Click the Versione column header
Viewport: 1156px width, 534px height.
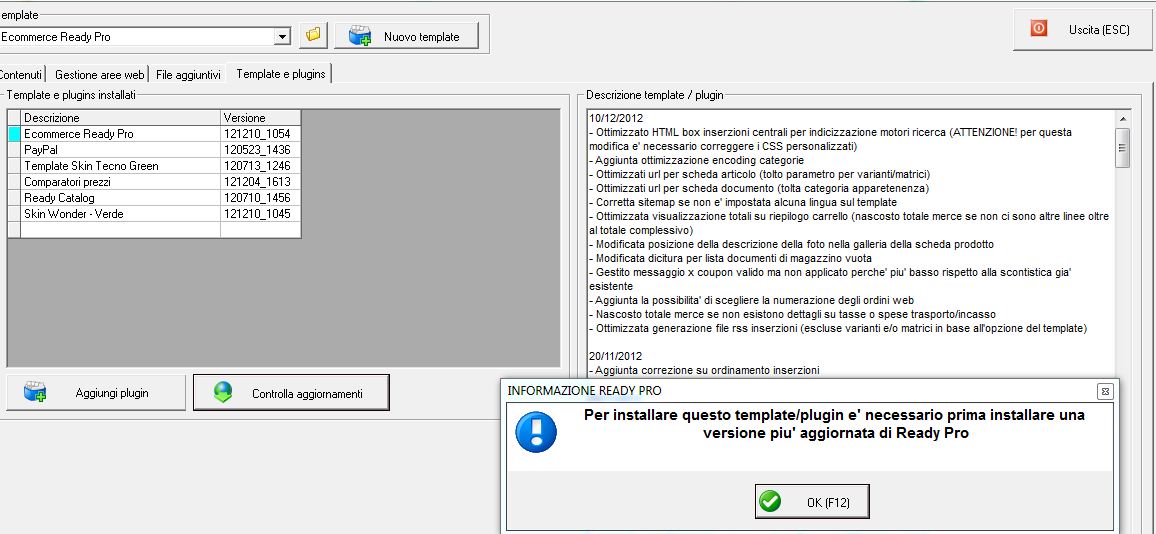pos(261,118)
